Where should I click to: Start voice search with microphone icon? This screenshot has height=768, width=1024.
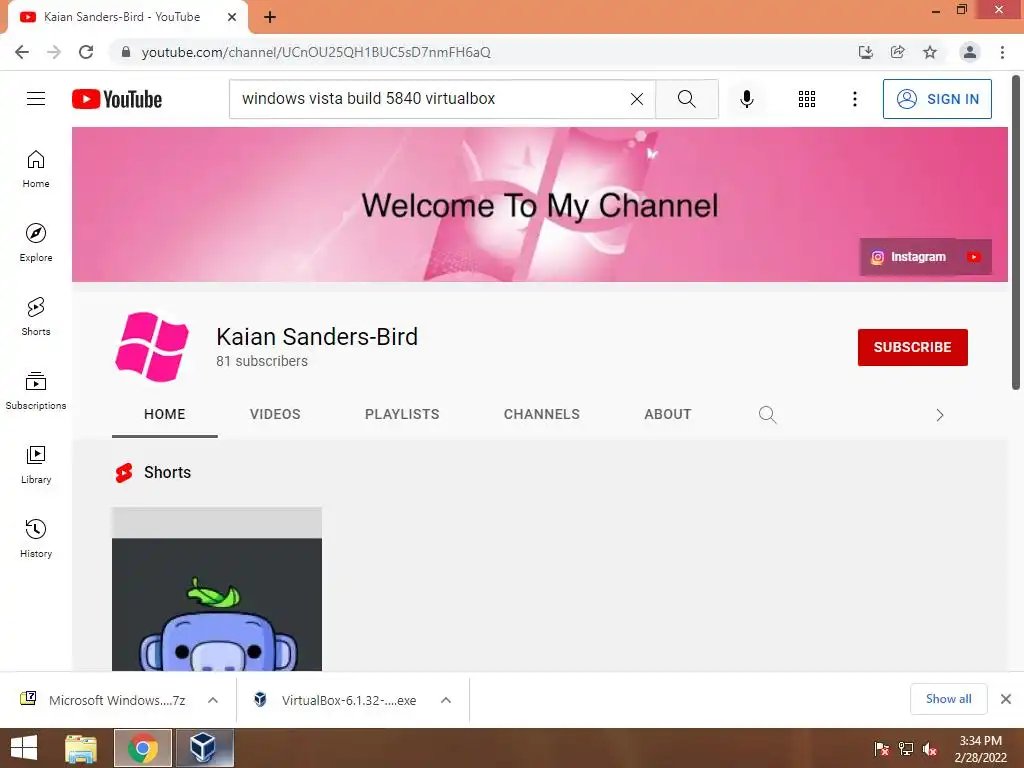(x=746, y=99)
